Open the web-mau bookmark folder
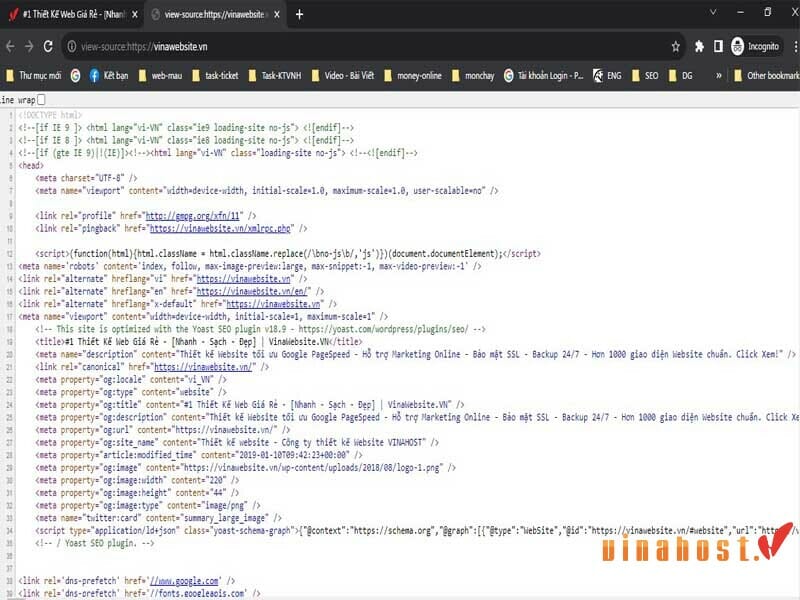This screenshot has width=800, height=600. tap(160, 76)
